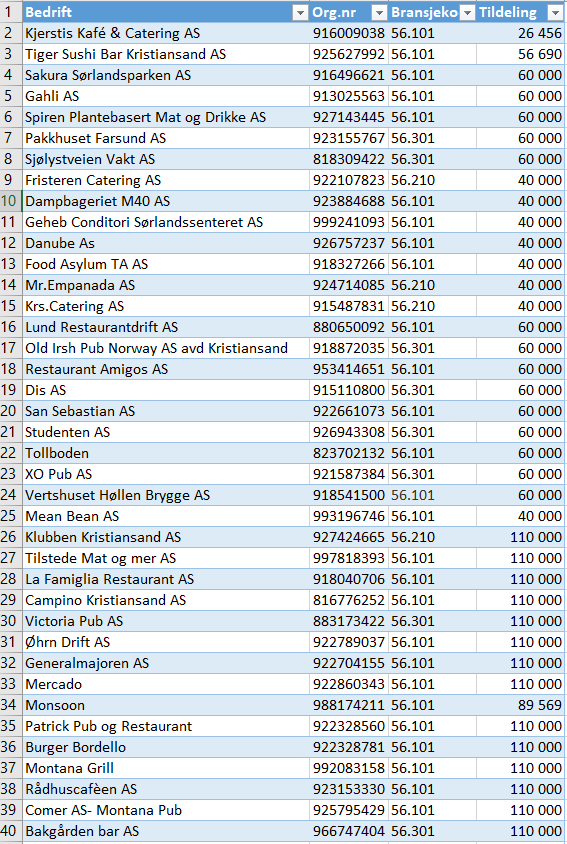This screenshot has height=844, width=567.
Task: Click the Burger Bordello cell
Action: coord(166,747)
